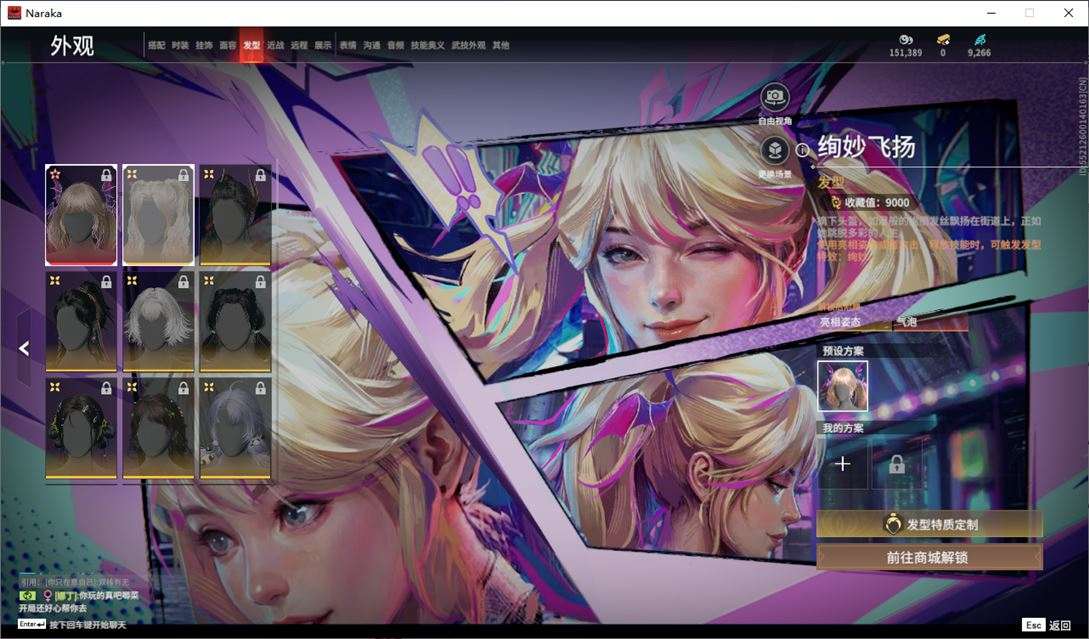Minimize the Naraka window

point(992,13)
